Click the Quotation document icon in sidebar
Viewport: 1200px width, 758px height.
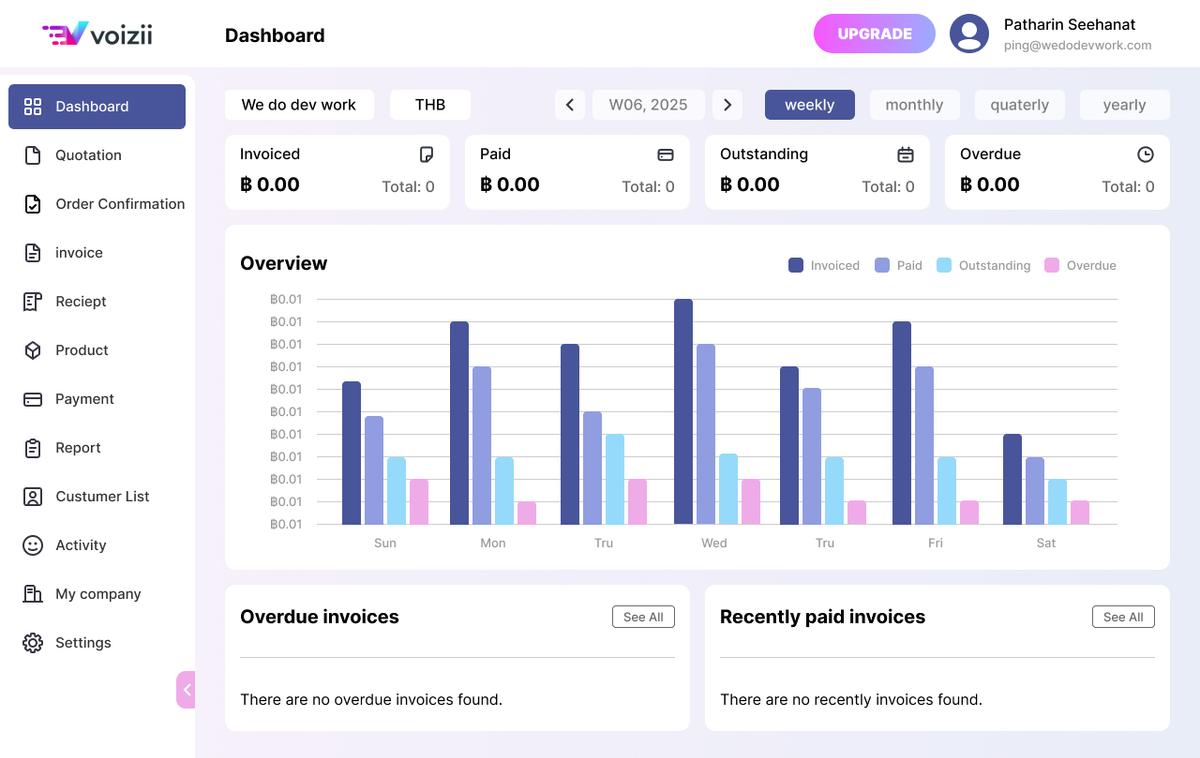point(33,155)
